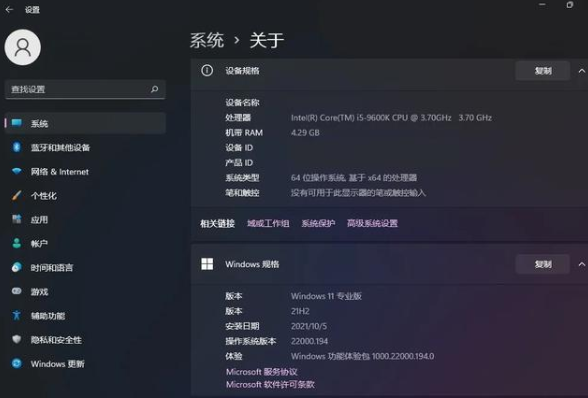
Task: Click the 时间和语言 globe icon
Action: (16, 267)
